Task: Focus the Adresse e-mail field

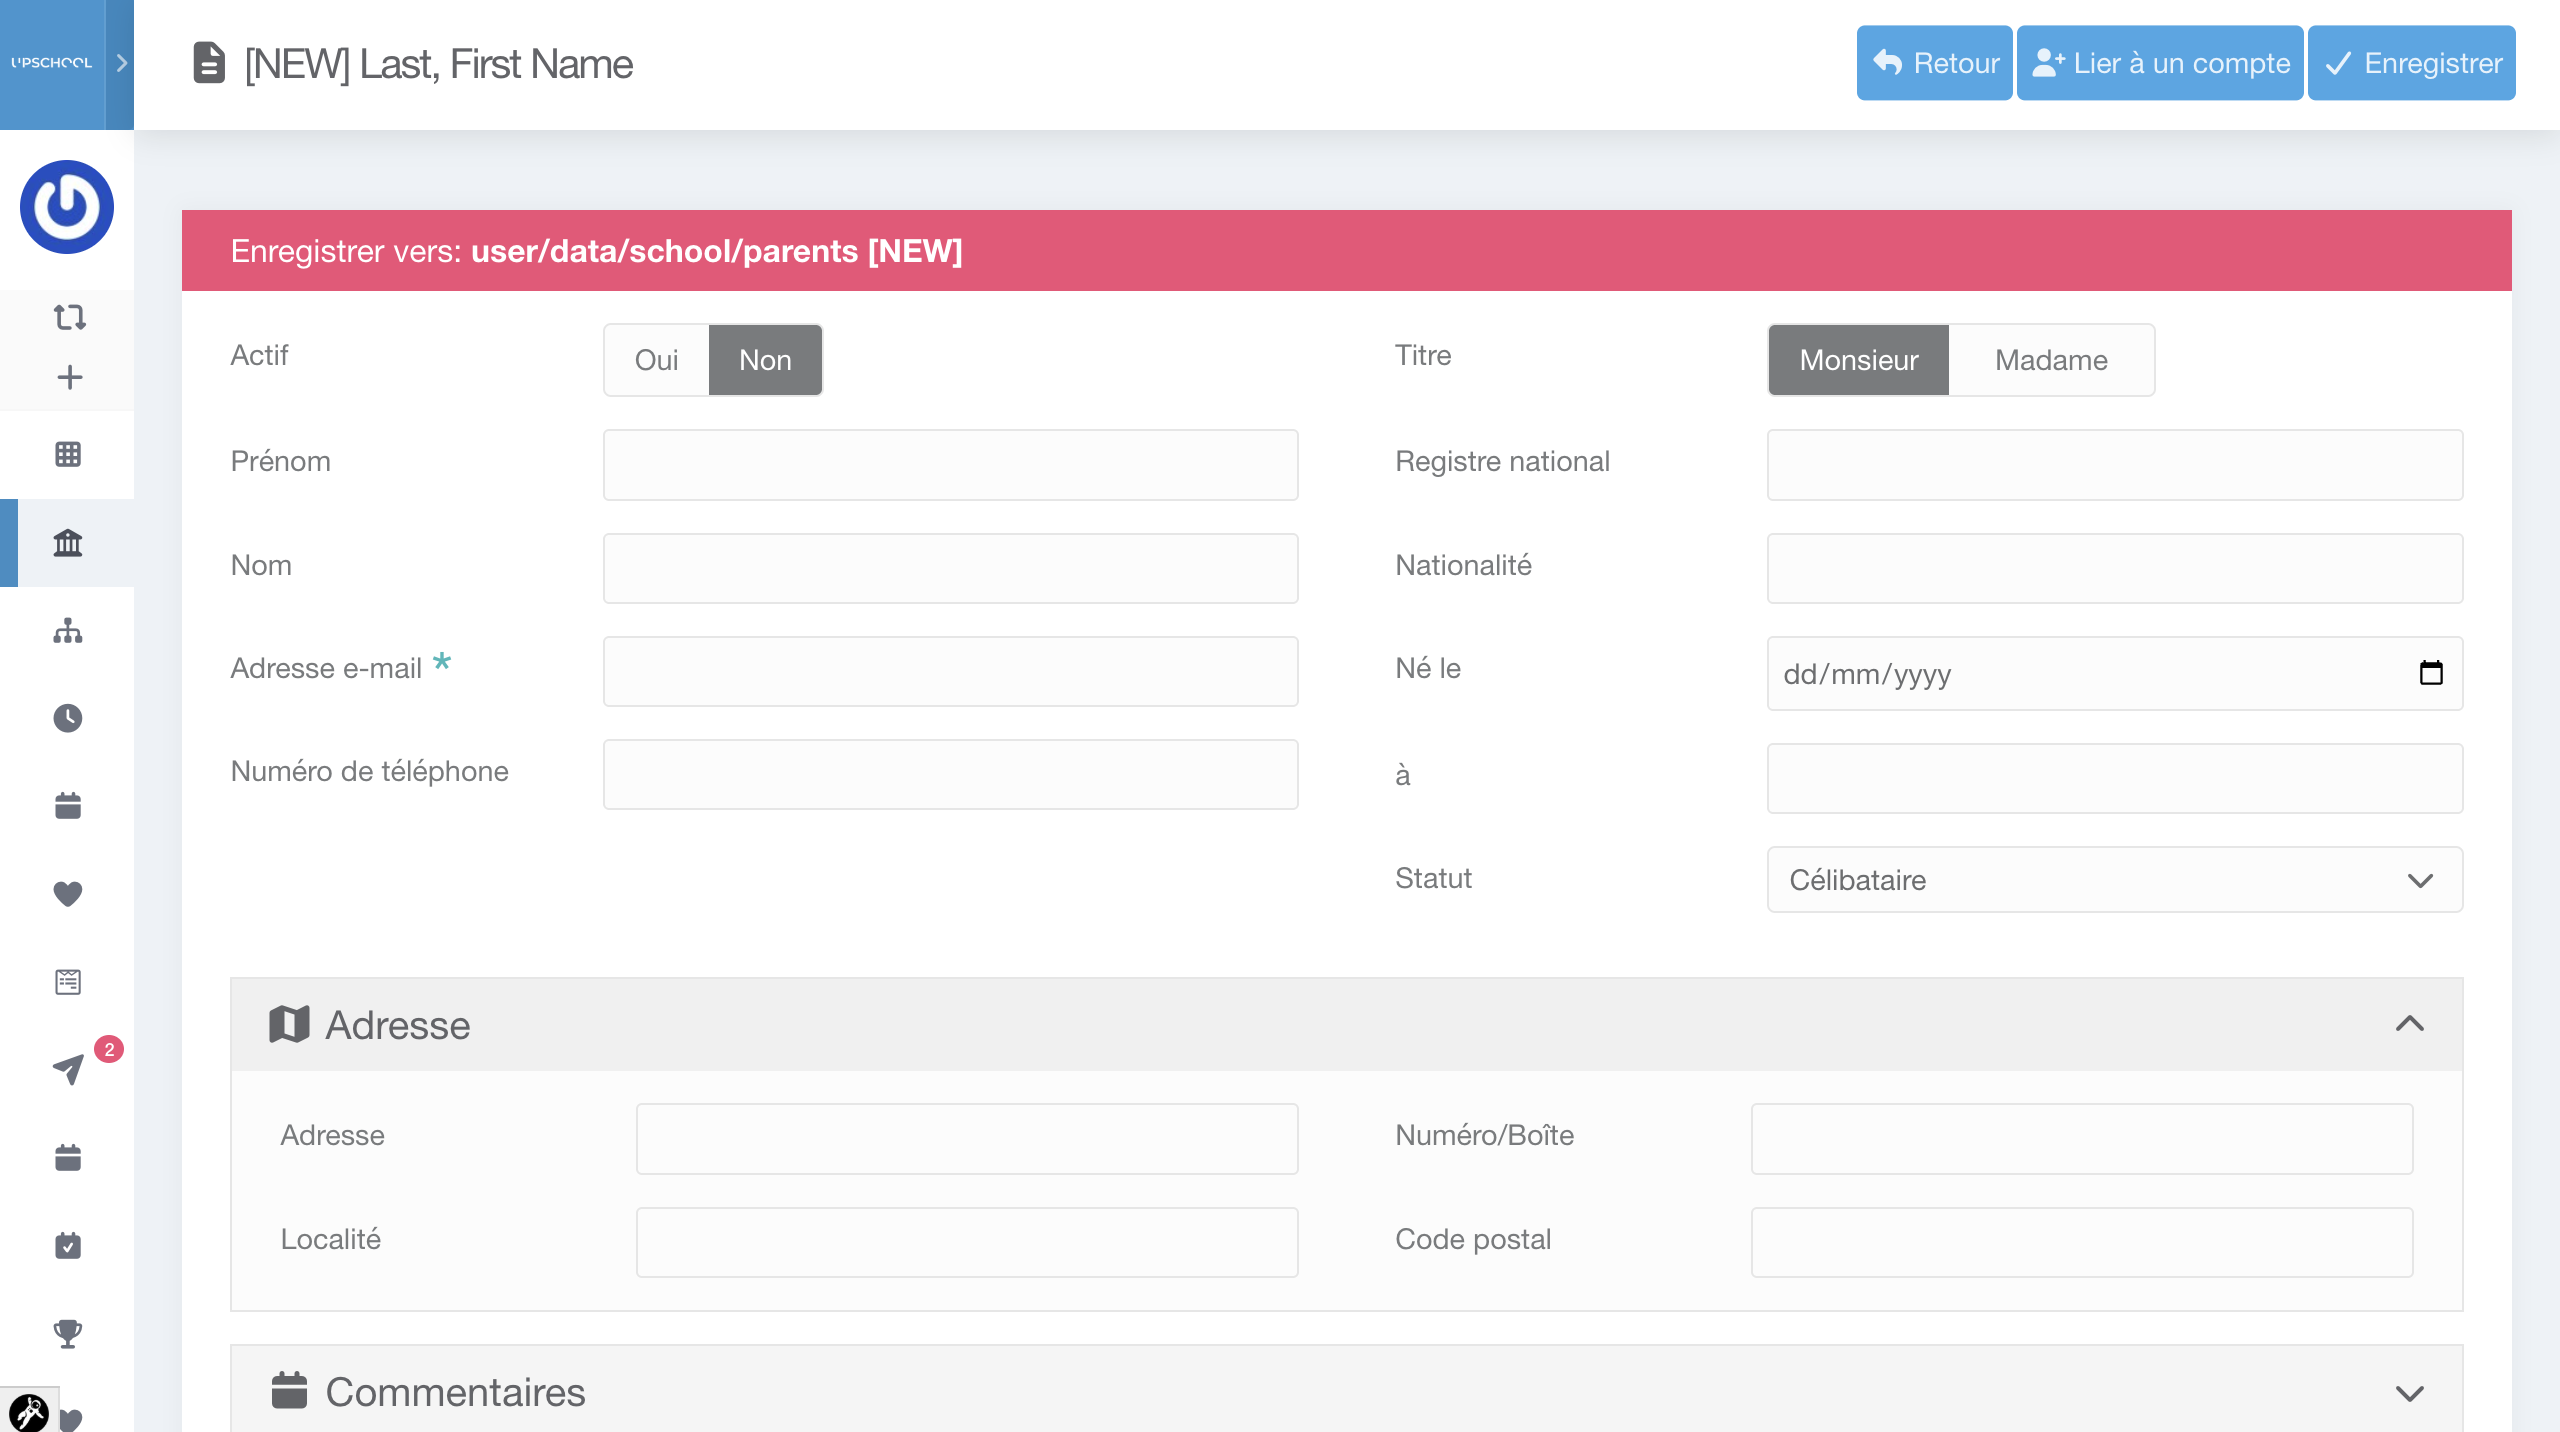Action: 950,671
